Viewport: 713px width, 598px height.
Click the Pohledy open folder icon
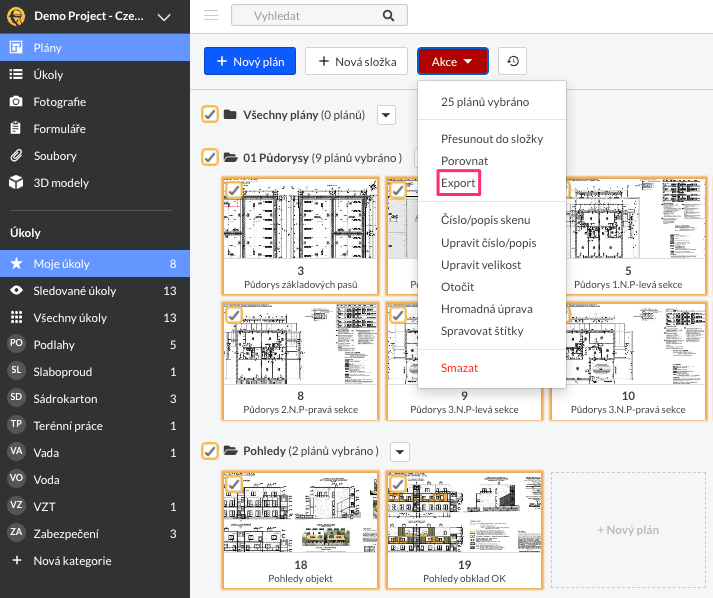coord(231,451)
